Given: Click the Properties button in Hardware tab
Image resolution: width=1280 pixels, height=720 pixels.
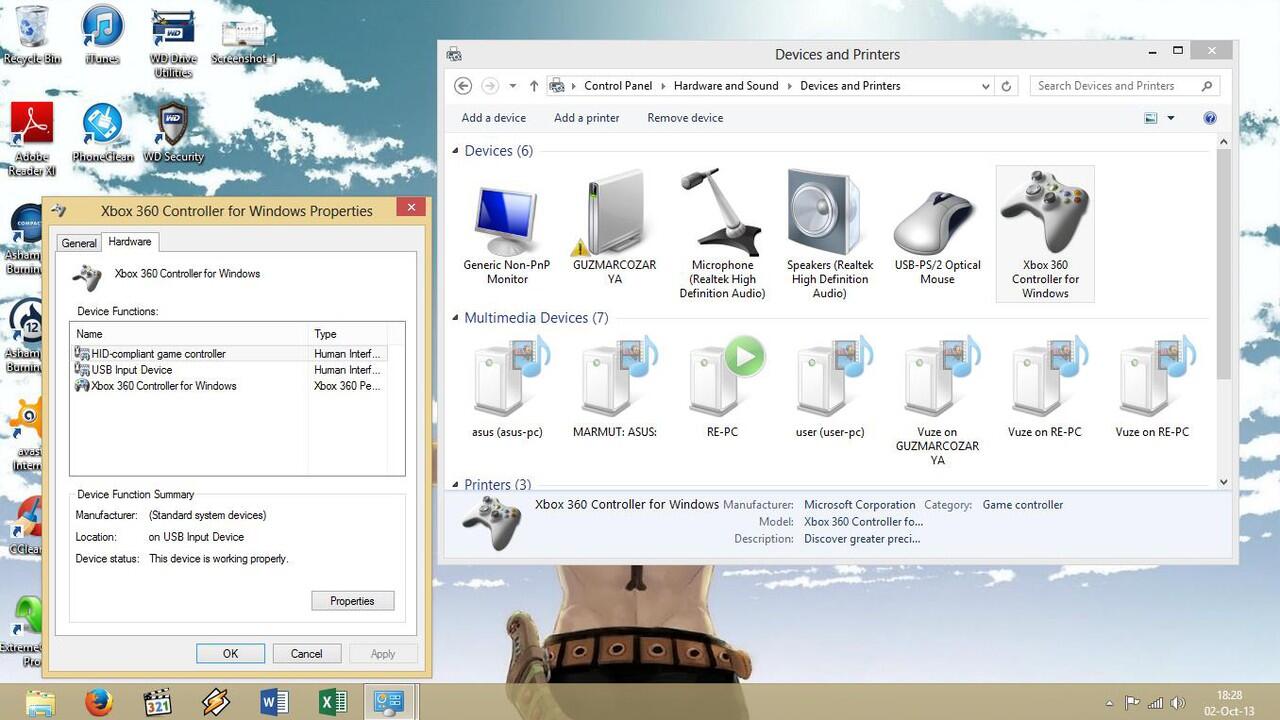Looking at the screenshot, I should coord(352,601).
